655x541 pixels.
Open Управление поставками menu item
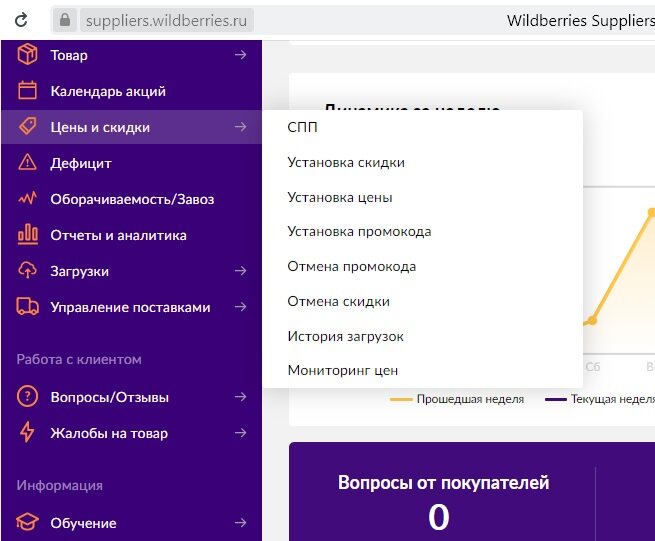click(x=130, y=307)
